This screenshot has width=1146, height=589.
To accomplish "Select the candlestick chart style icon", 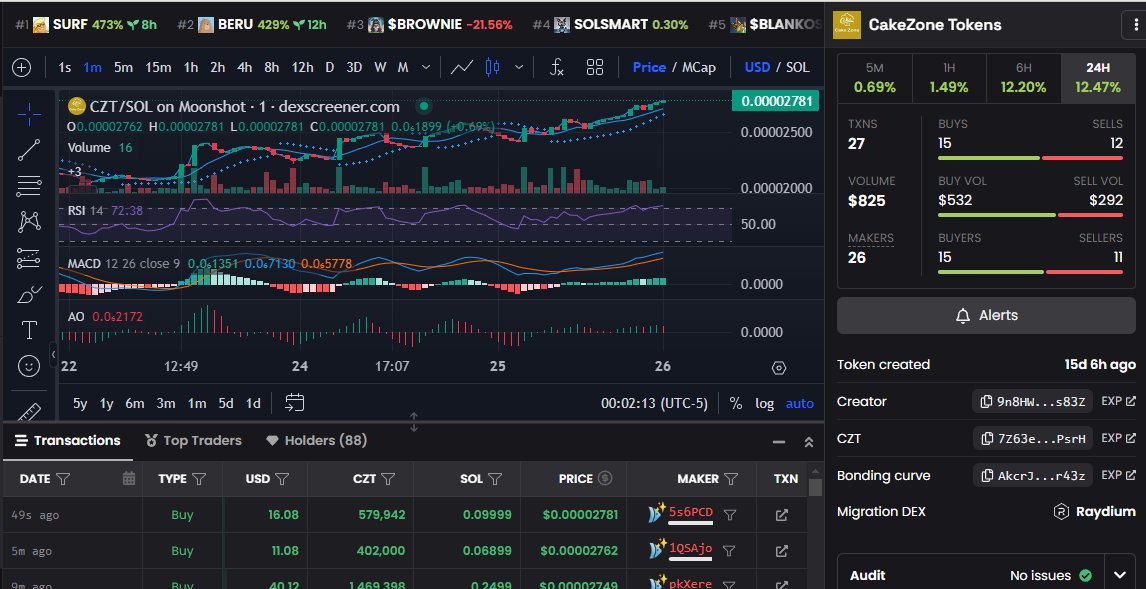I will coord(493,67).
